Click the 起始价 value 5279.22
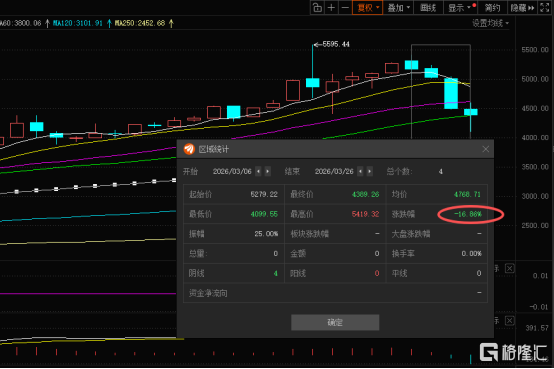Screen dimensions: 554x369 [x=264, y=194]
